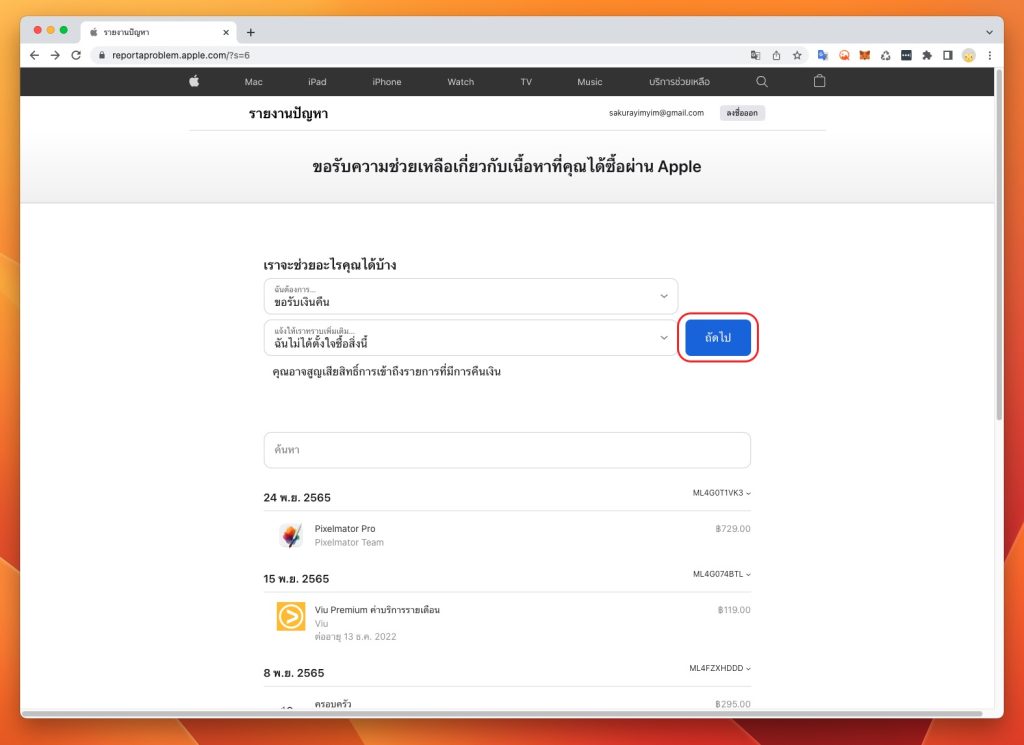This screenshot has width=1024, height=745.
Task: Select Mac in the Apple navigation menu
Action: (253, 82)
